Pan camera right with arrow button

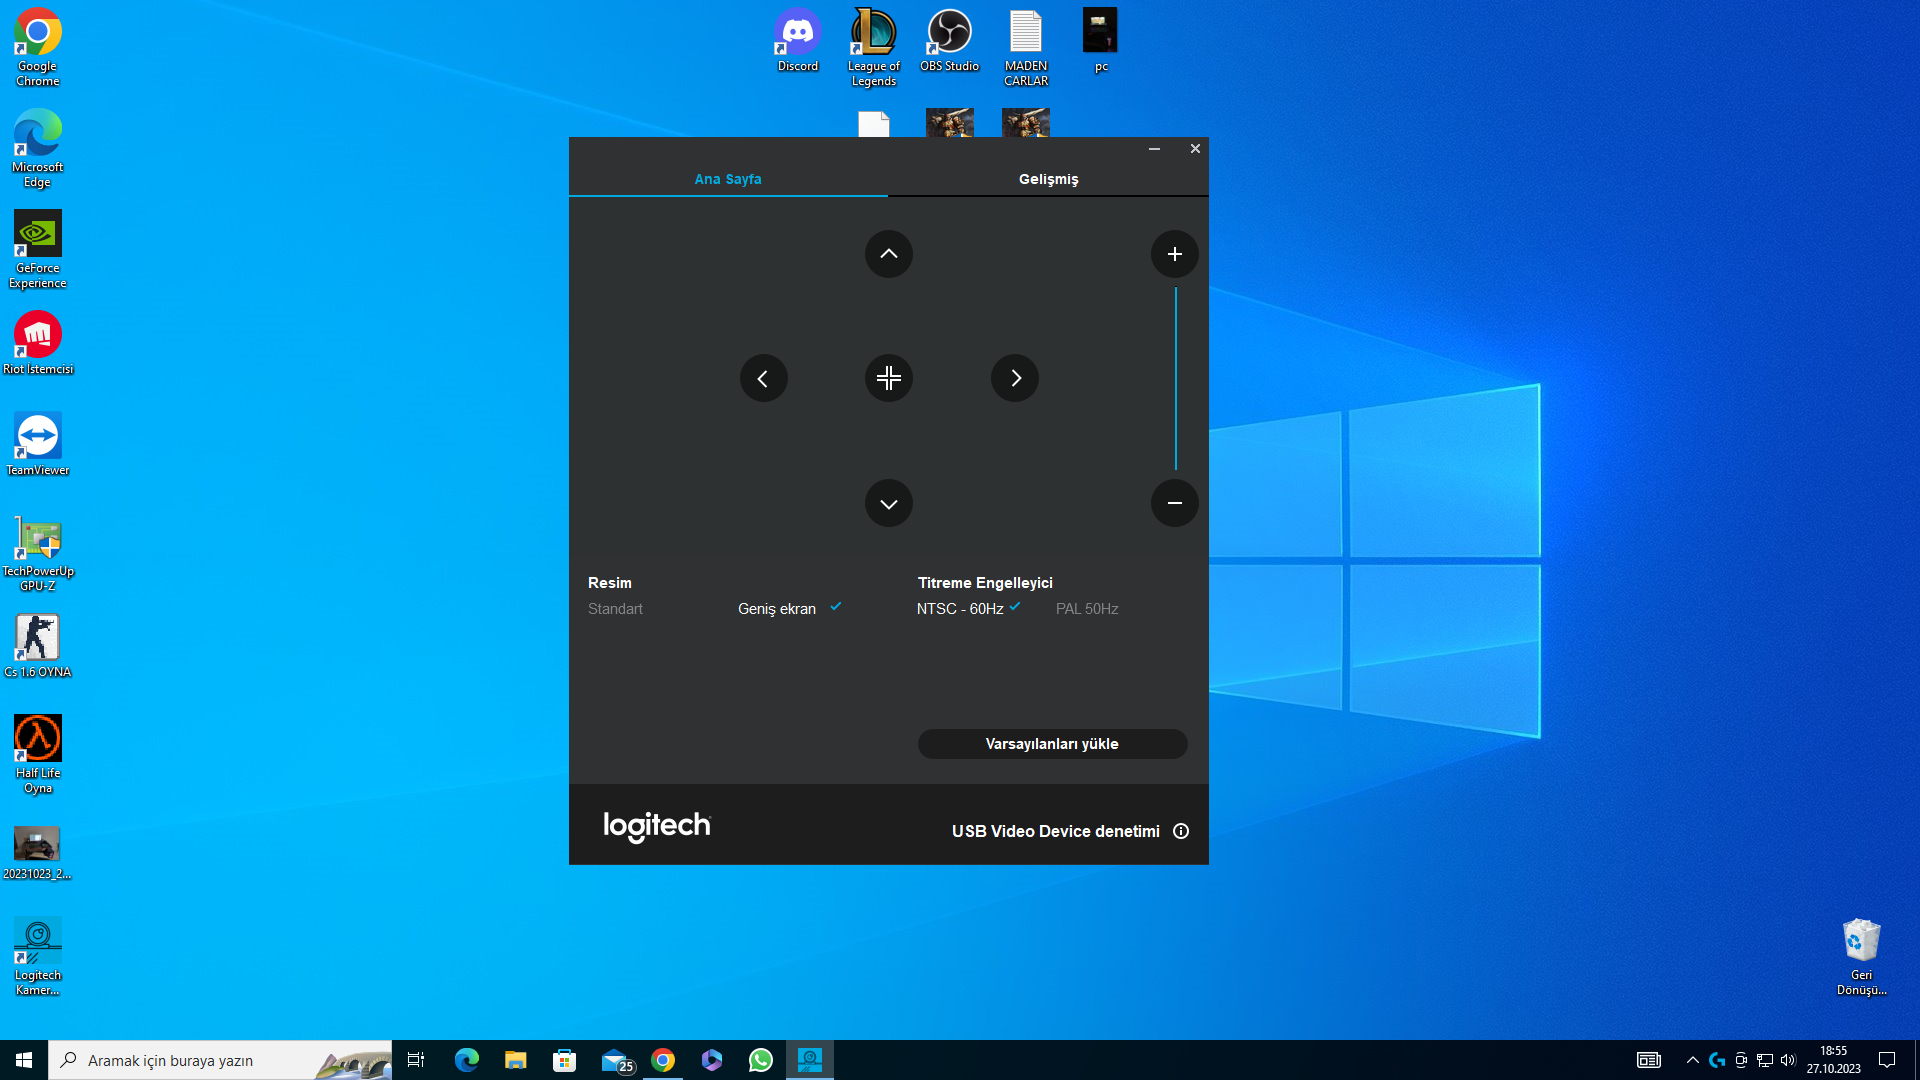click(x=1014, y=379)
